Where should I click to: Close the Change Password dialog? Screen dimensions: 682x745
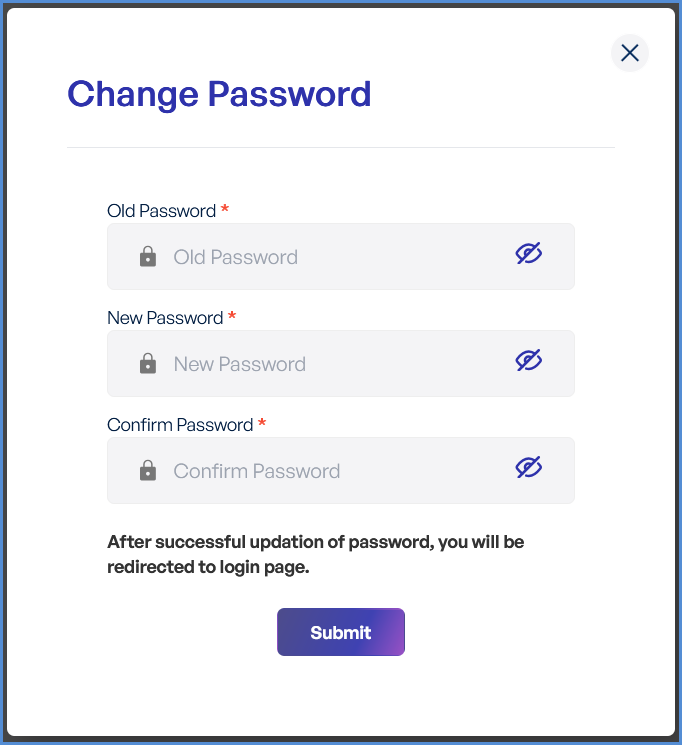pos(630,53)
